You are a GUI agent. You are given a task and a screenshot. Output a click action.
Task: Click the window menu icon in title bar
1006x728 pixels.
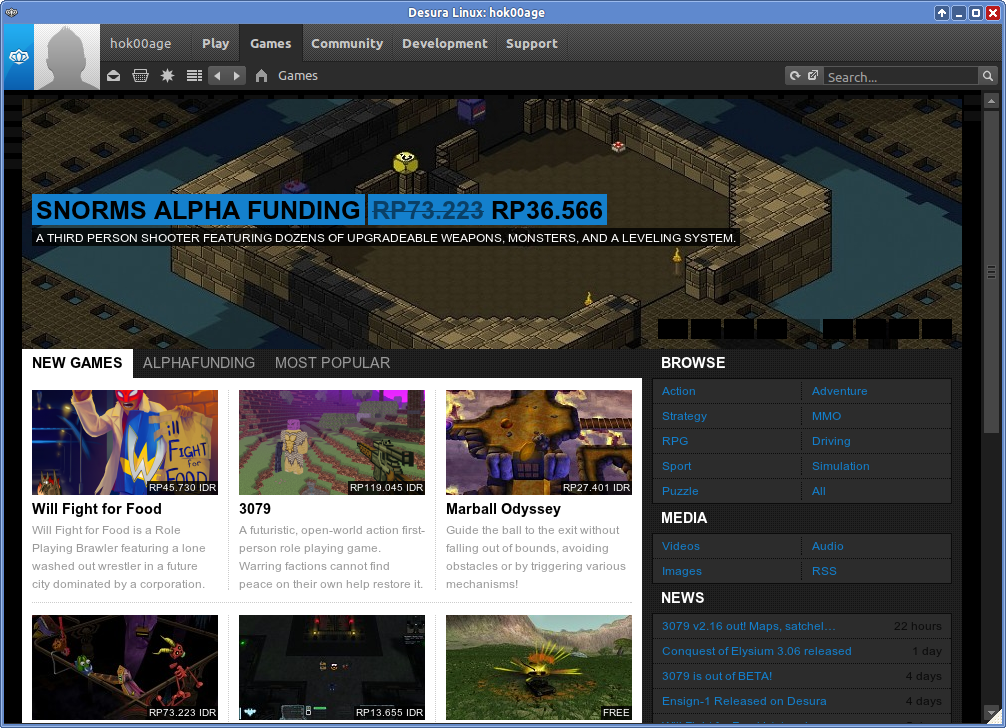tap(12, 12)
